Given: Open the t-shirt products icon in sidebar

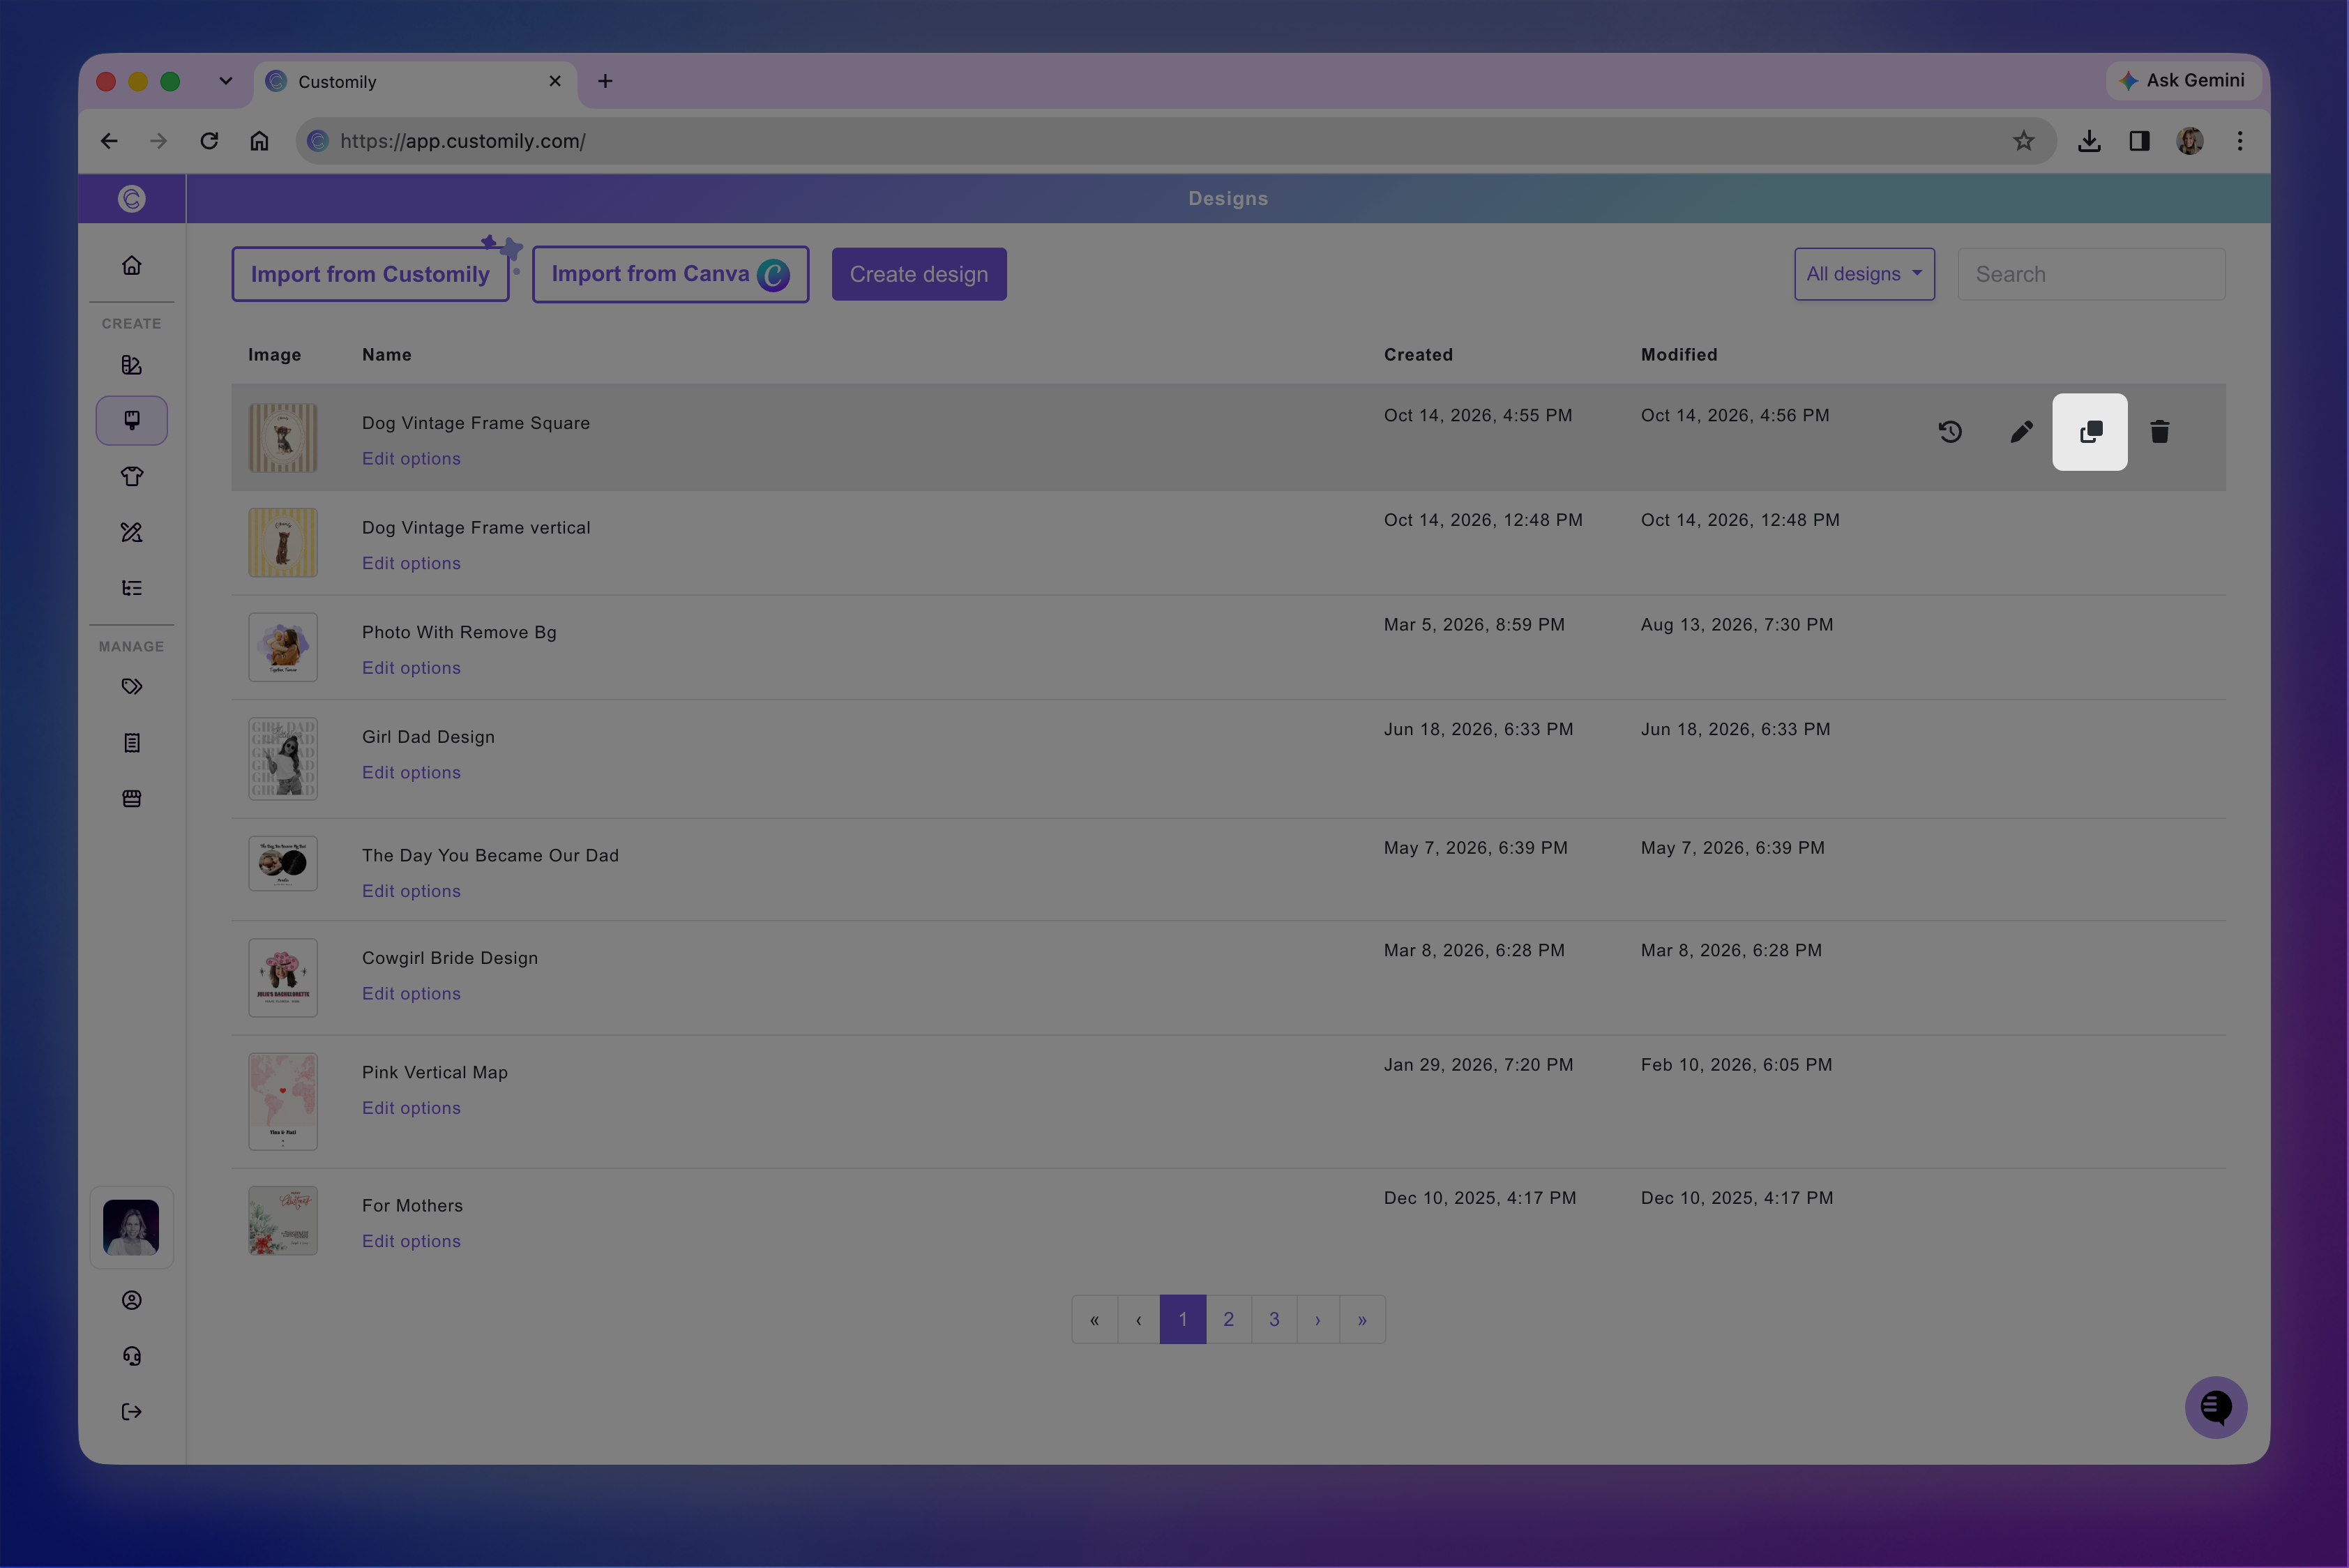Looking at the screenshot, I should pyautogui.click(x=132, y=476).
